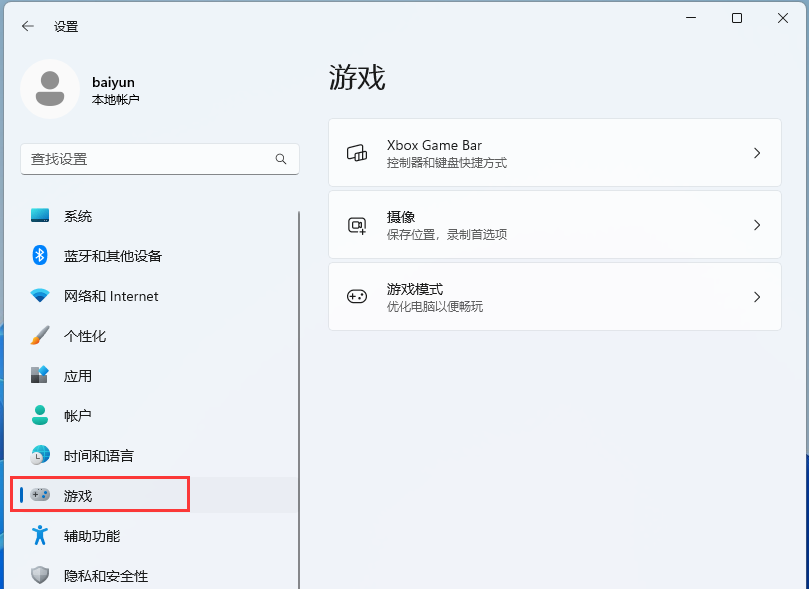Click the back arrow at top left
This screenshot has height=589, width=809.
pos(25,26)
